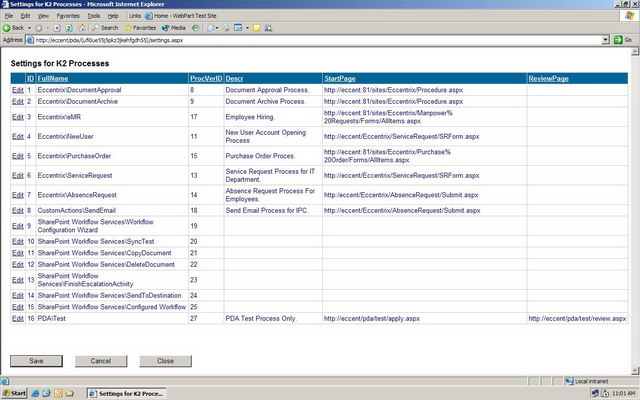This screenshot has width=640, height=400.
Task: Open the Favorites pane
Action: point(140,28)
